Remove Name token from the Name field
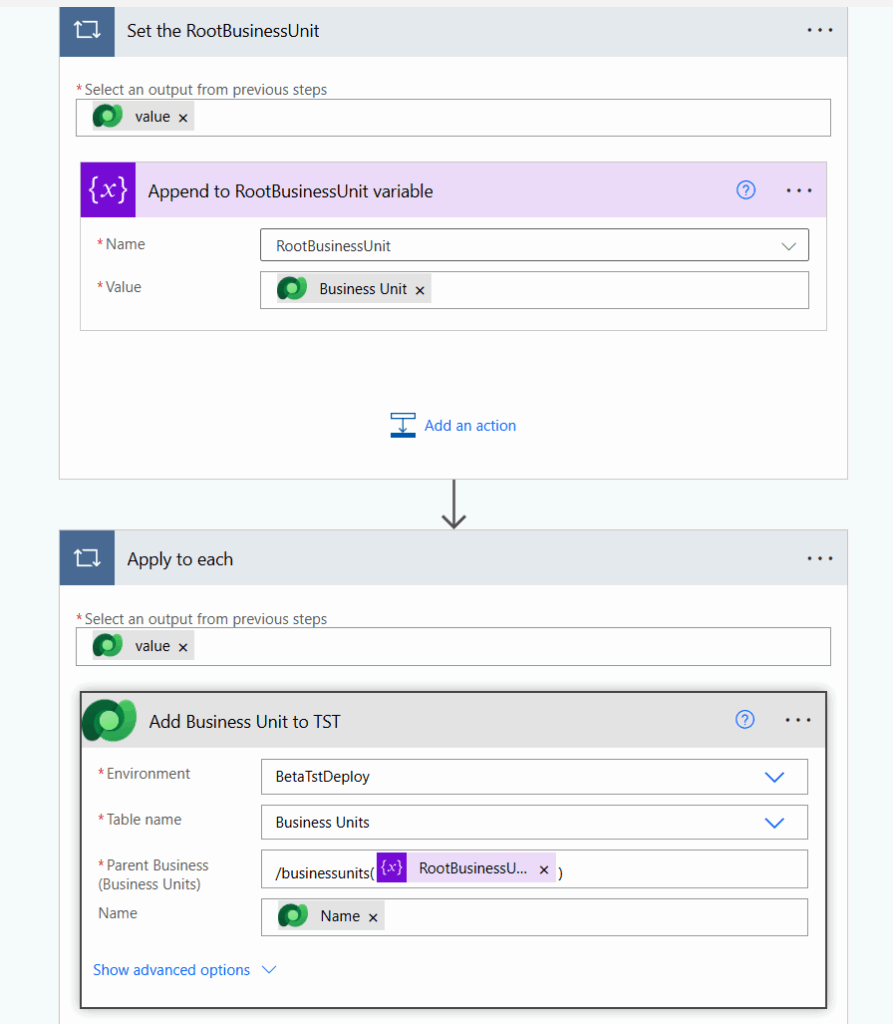The width and height of the screenshot is (893, 1024). 373,917
